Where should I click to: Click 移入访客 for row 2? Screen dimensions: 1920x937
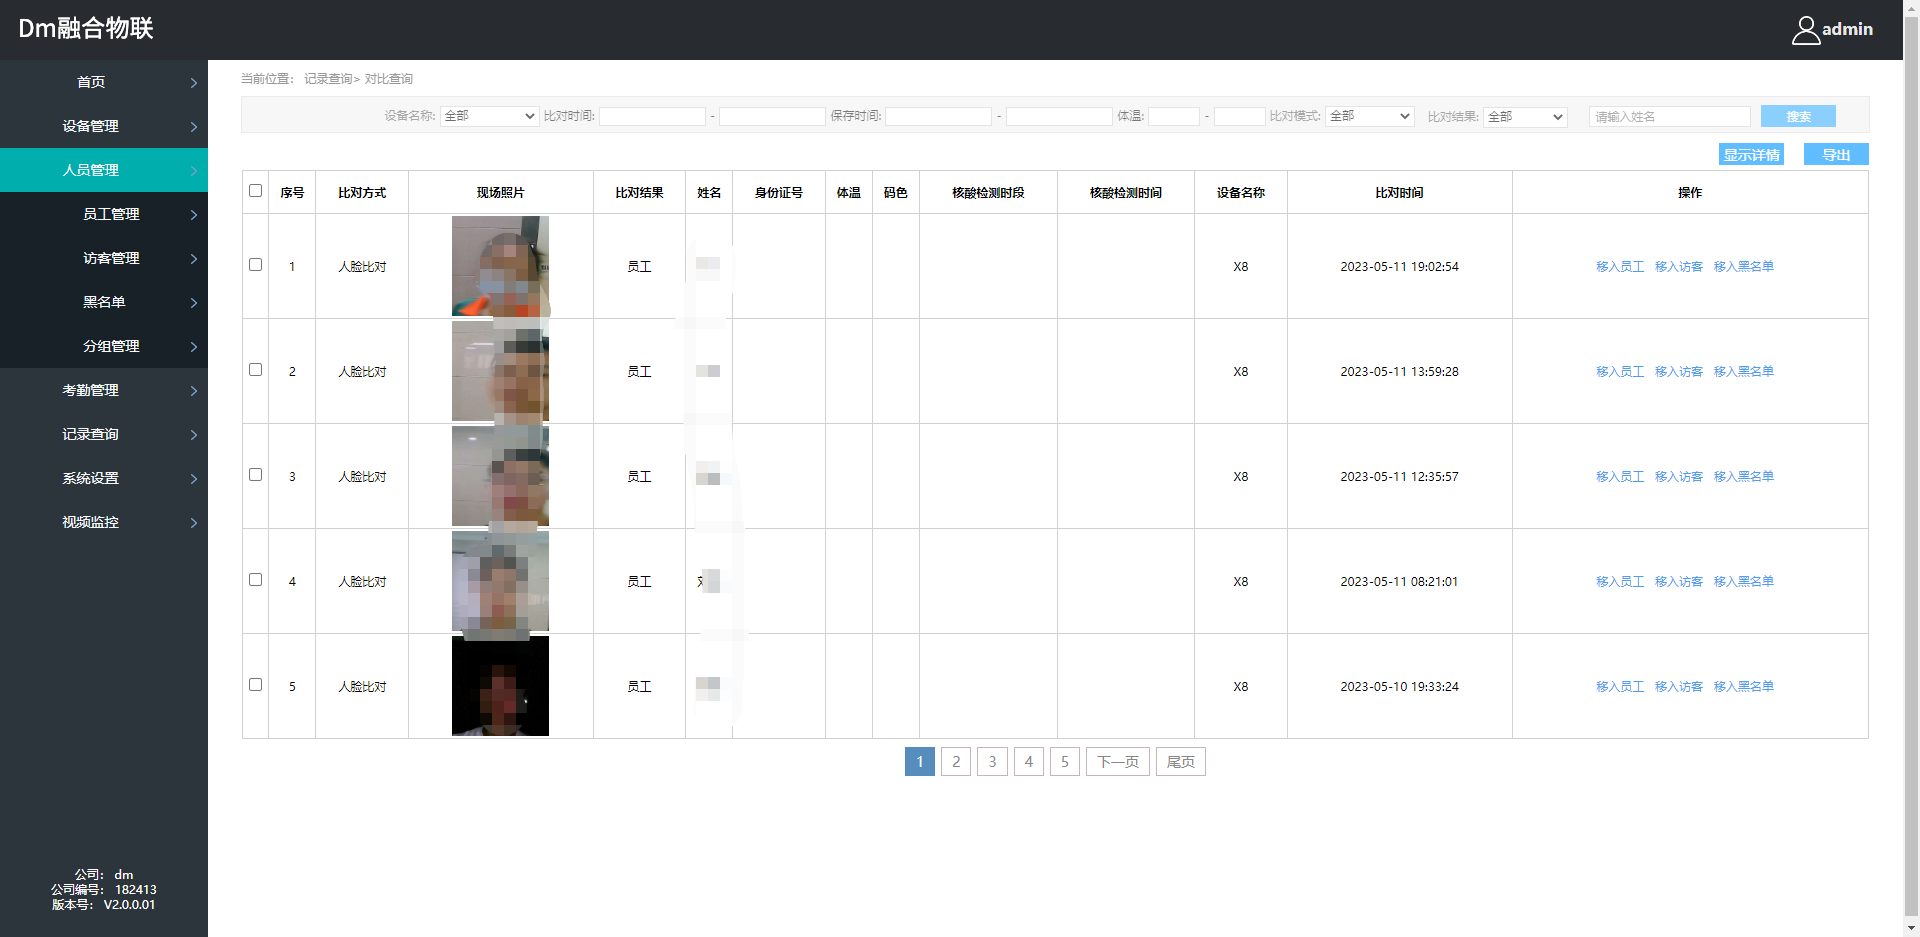[1679, 371]
